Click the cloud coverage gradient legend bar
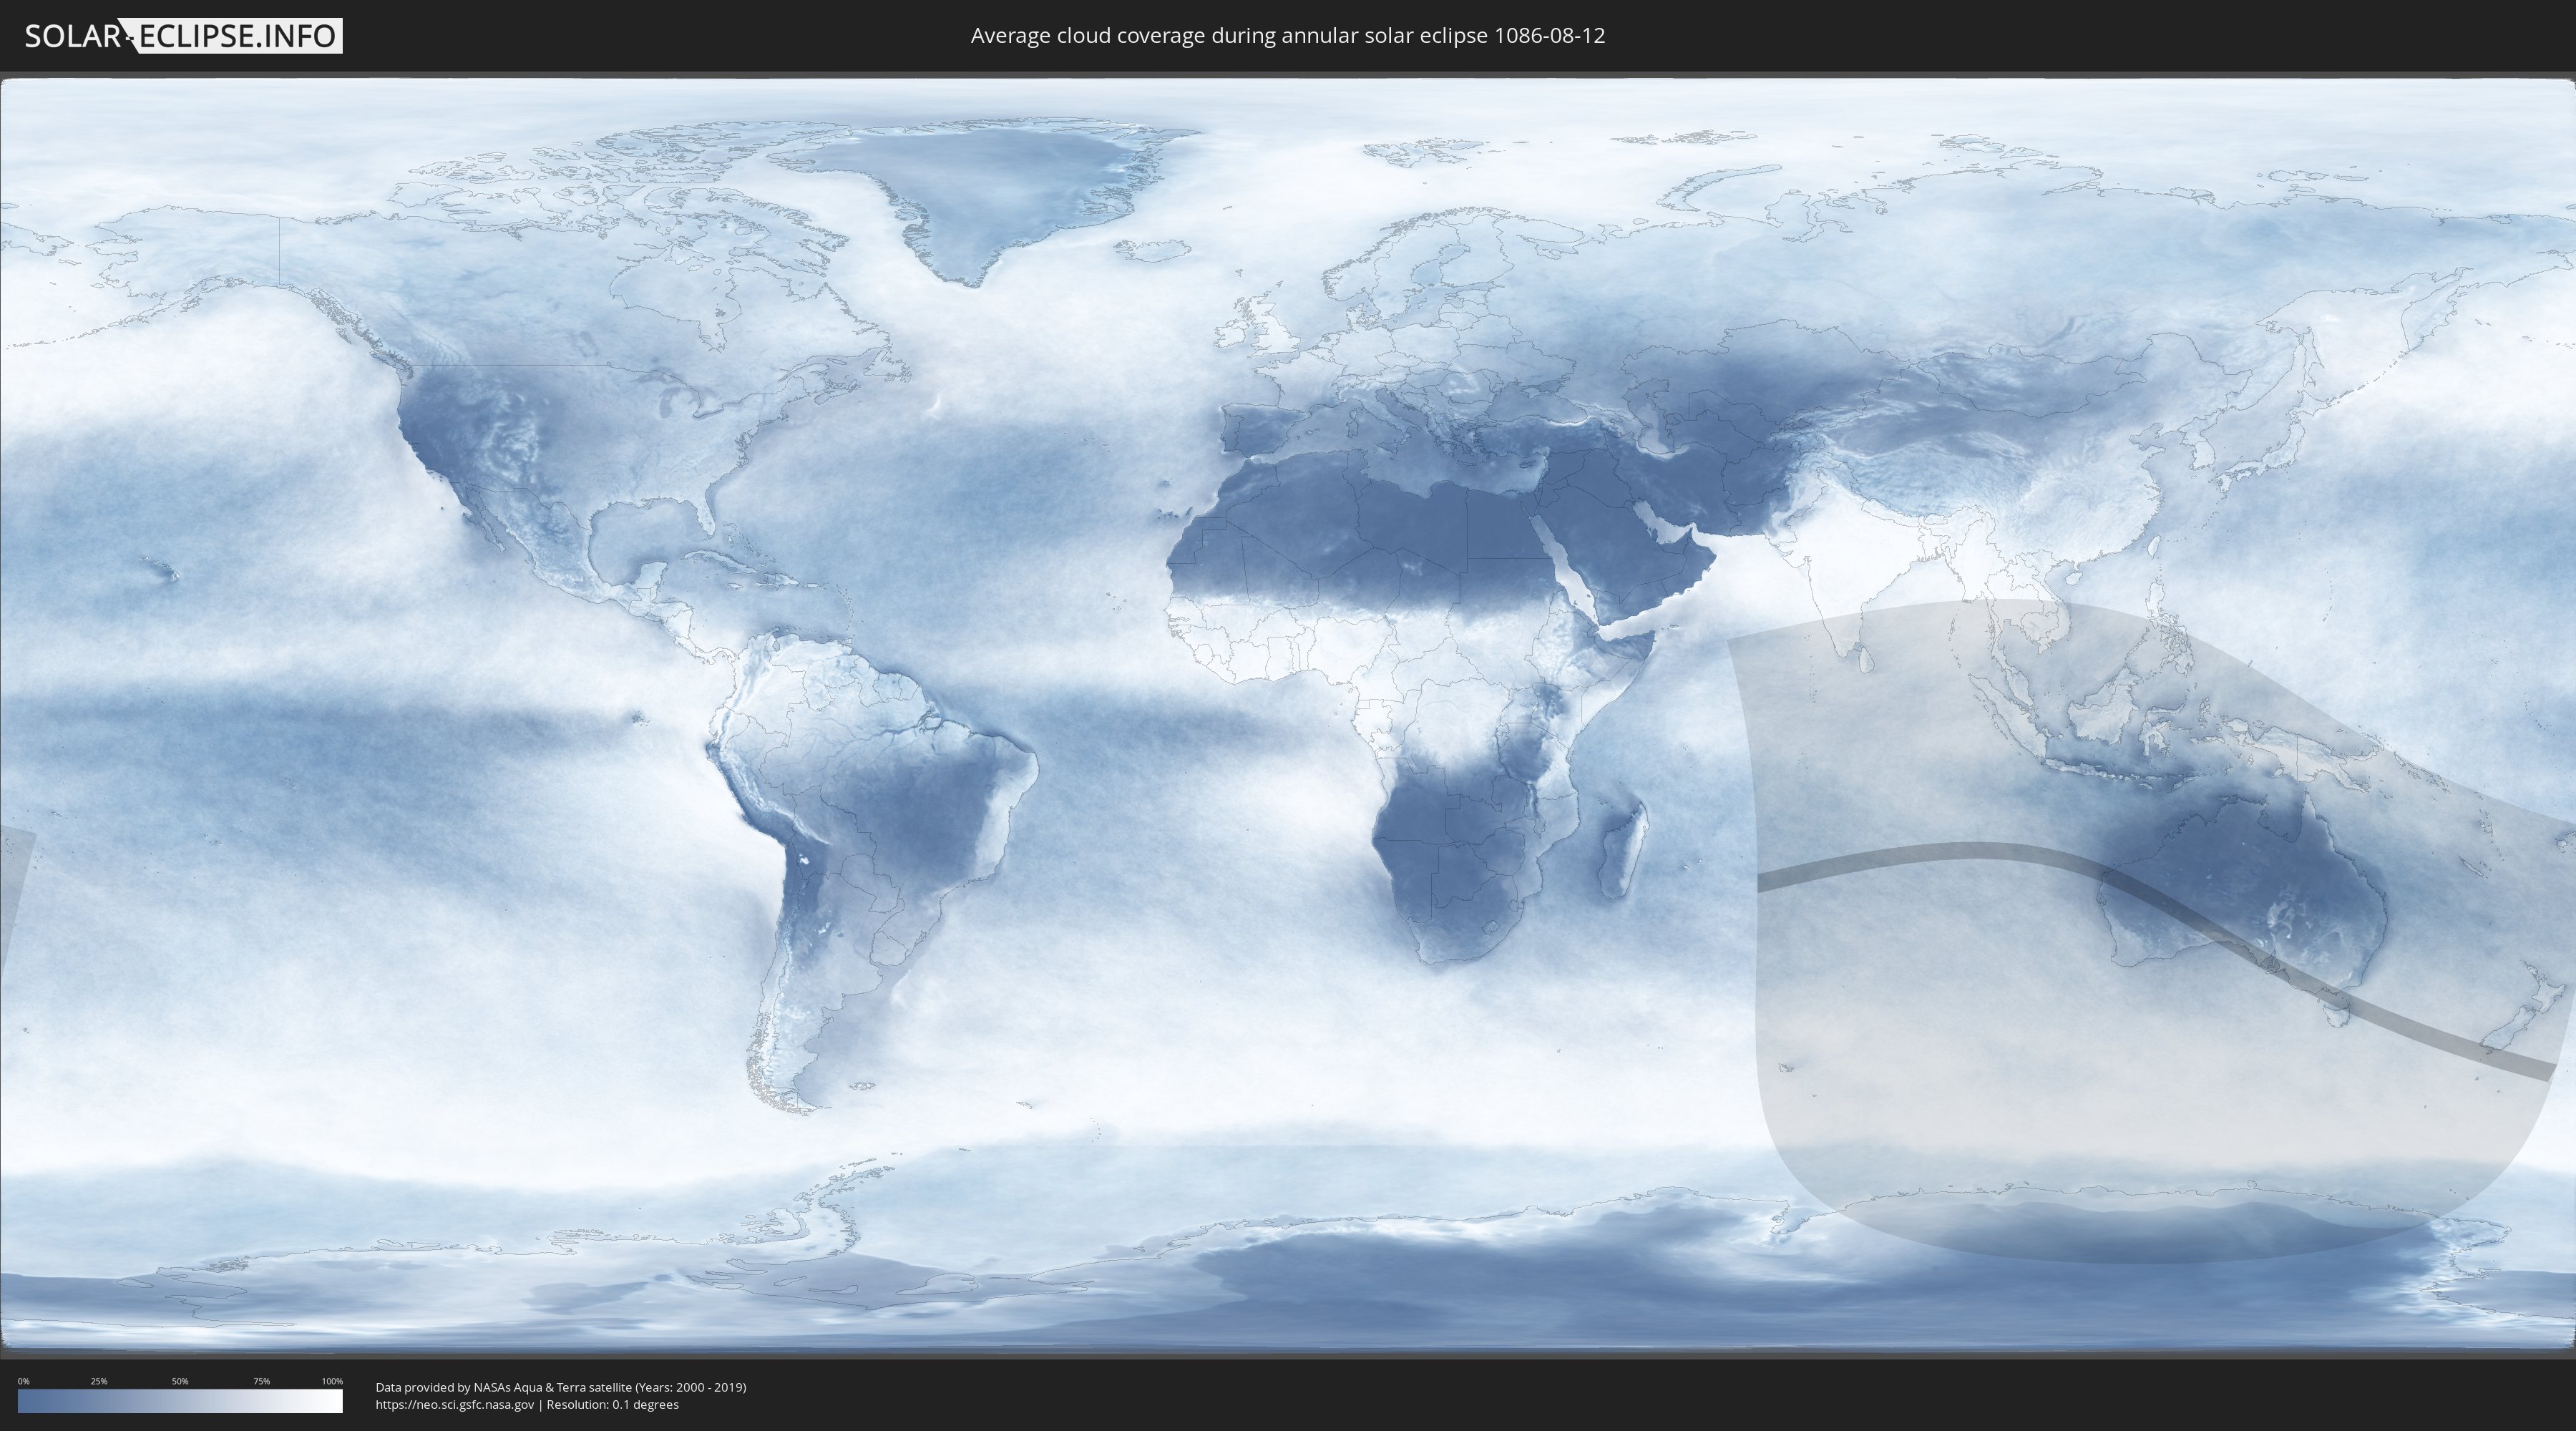Screen dimensions: 2576x1431 [180, 1401]
